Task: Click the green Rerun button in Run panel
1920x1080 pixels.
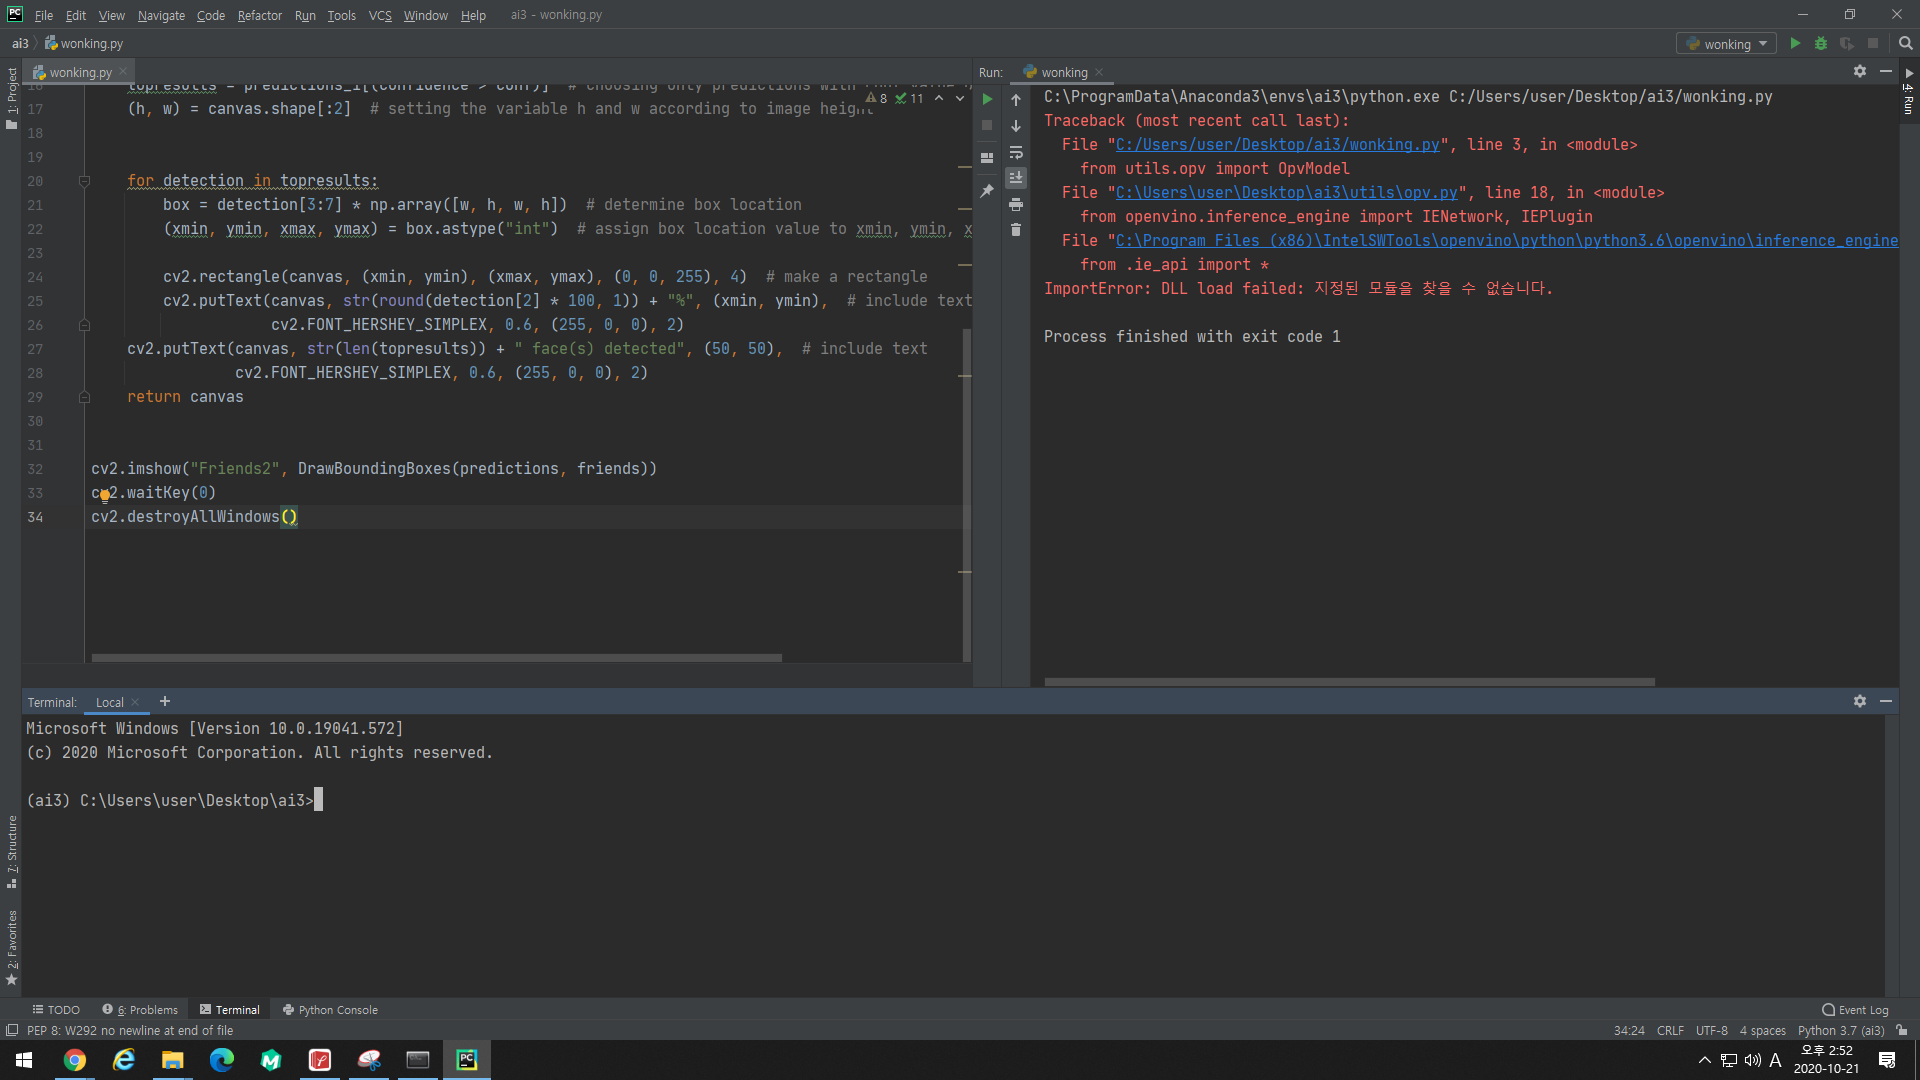Action: click(987, 99)
